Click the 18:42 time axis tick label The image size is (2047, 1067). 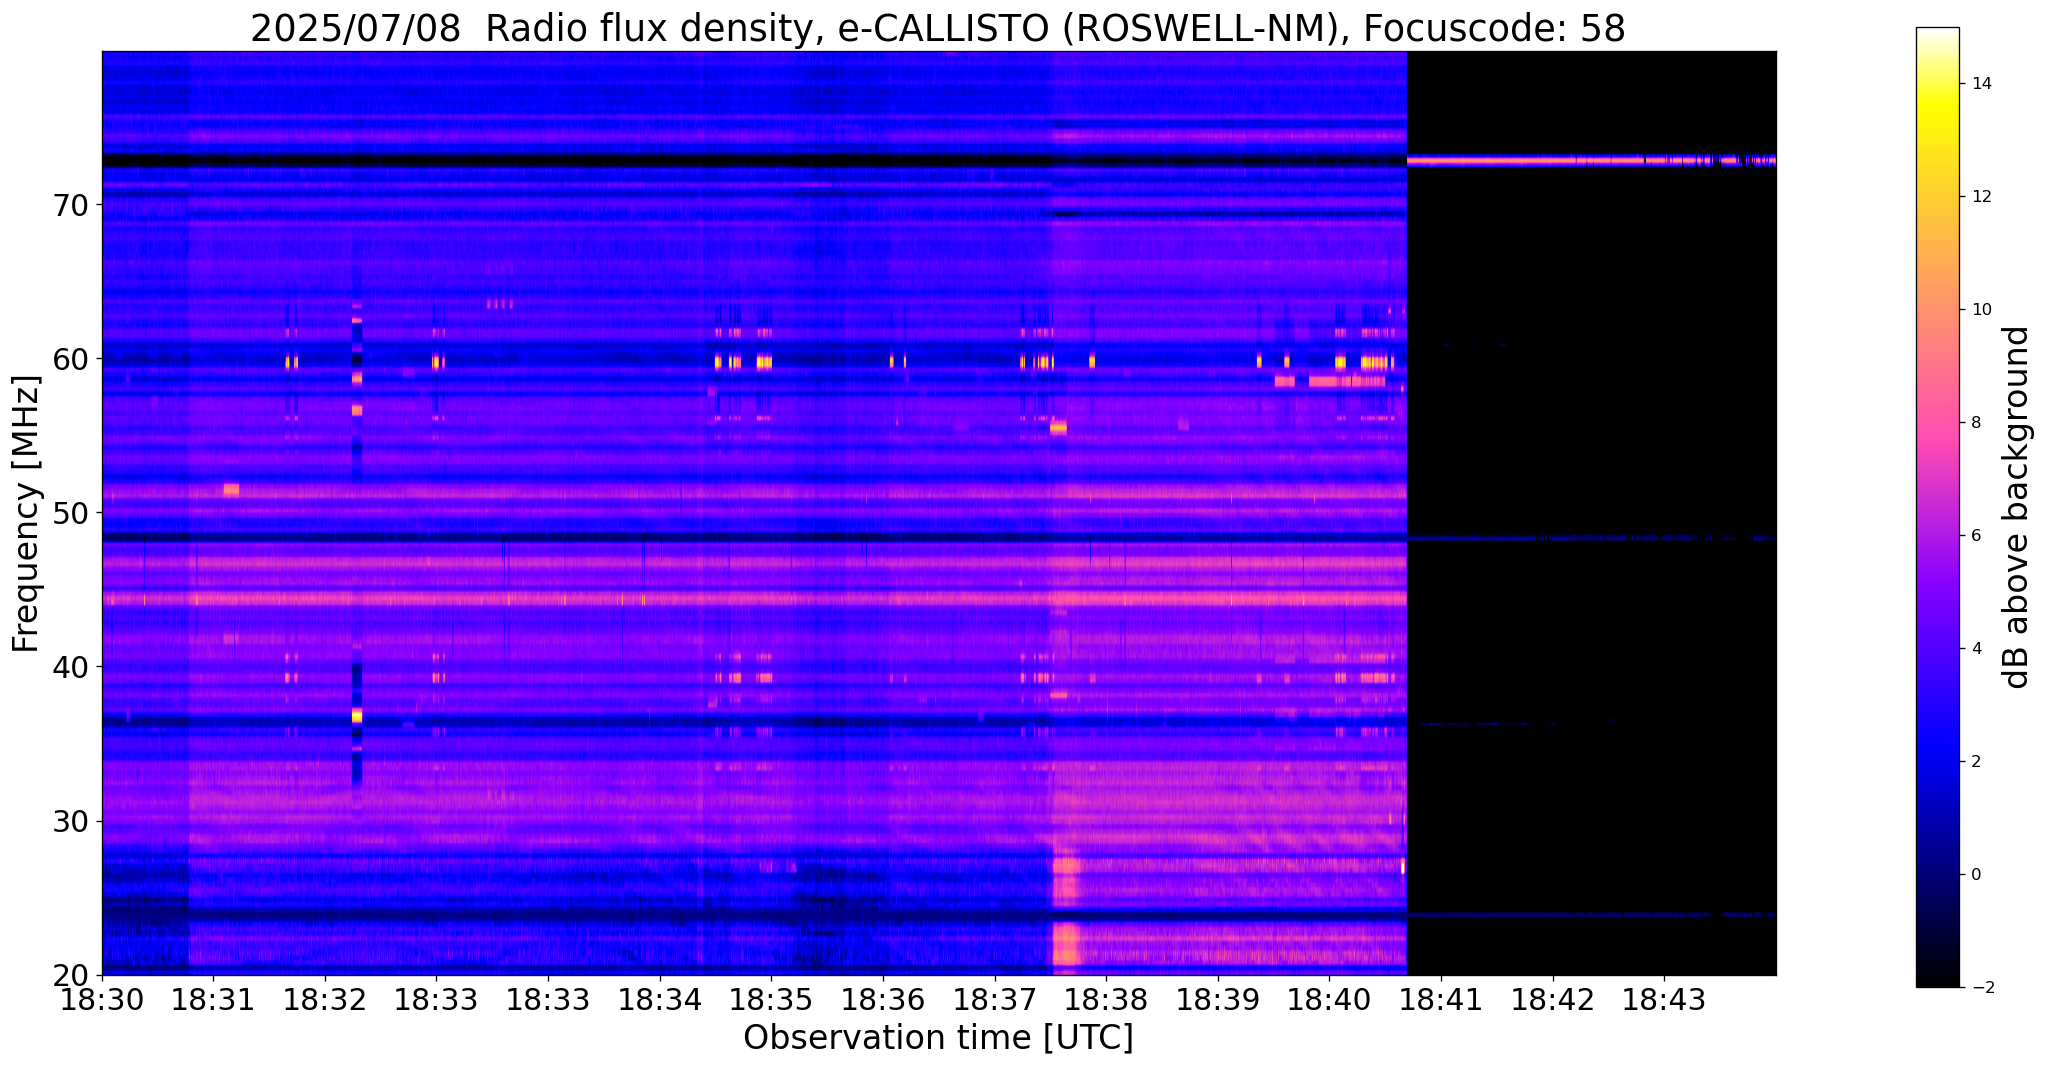(1553, 999)
